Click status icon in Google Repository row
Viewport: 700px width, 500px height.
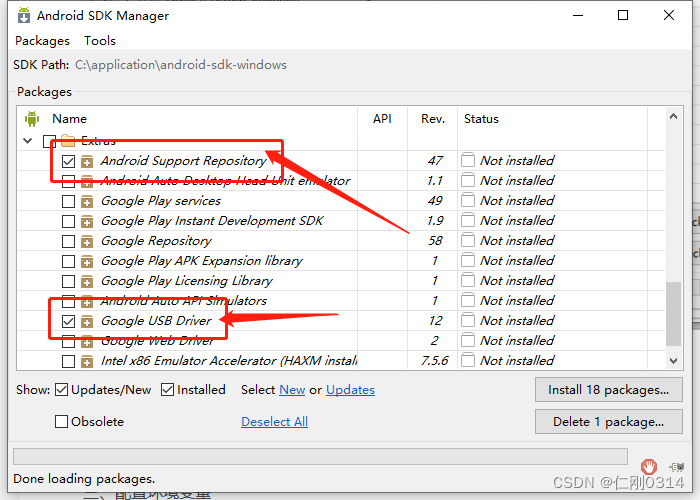click(468, 240)
